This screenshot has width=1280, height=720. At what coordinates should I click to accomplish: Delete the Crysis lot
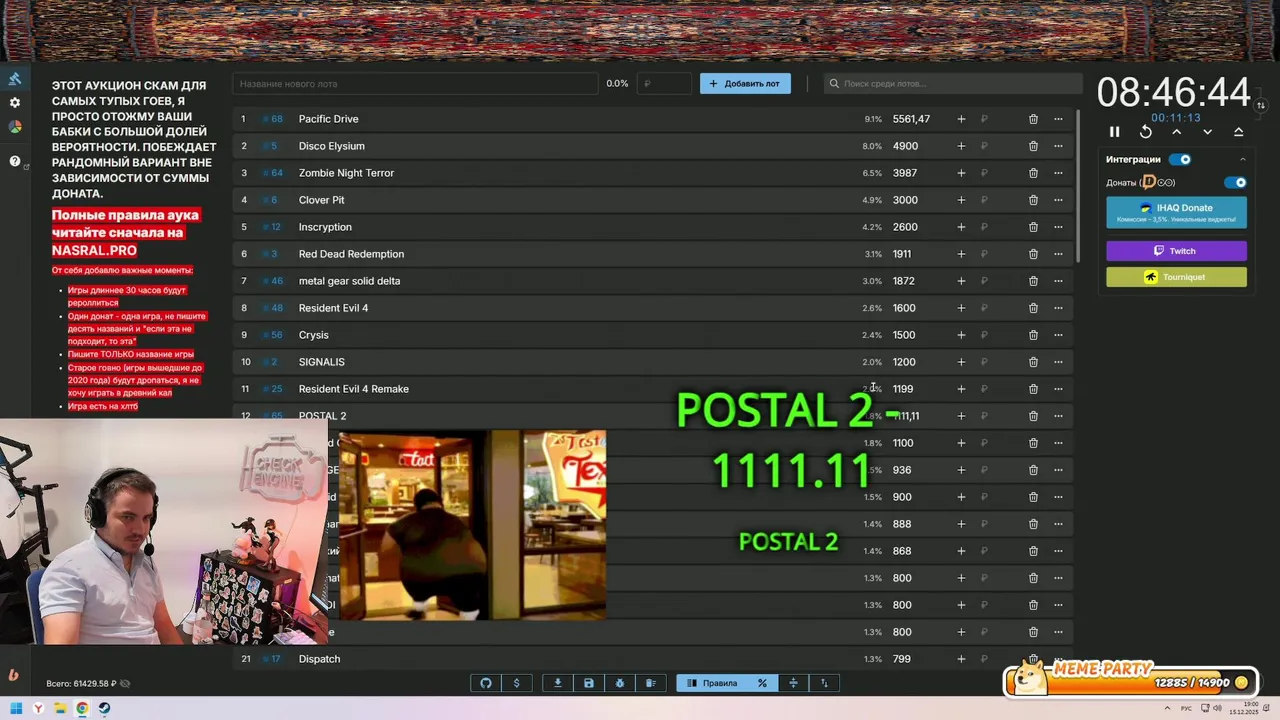coord(1033,335)
